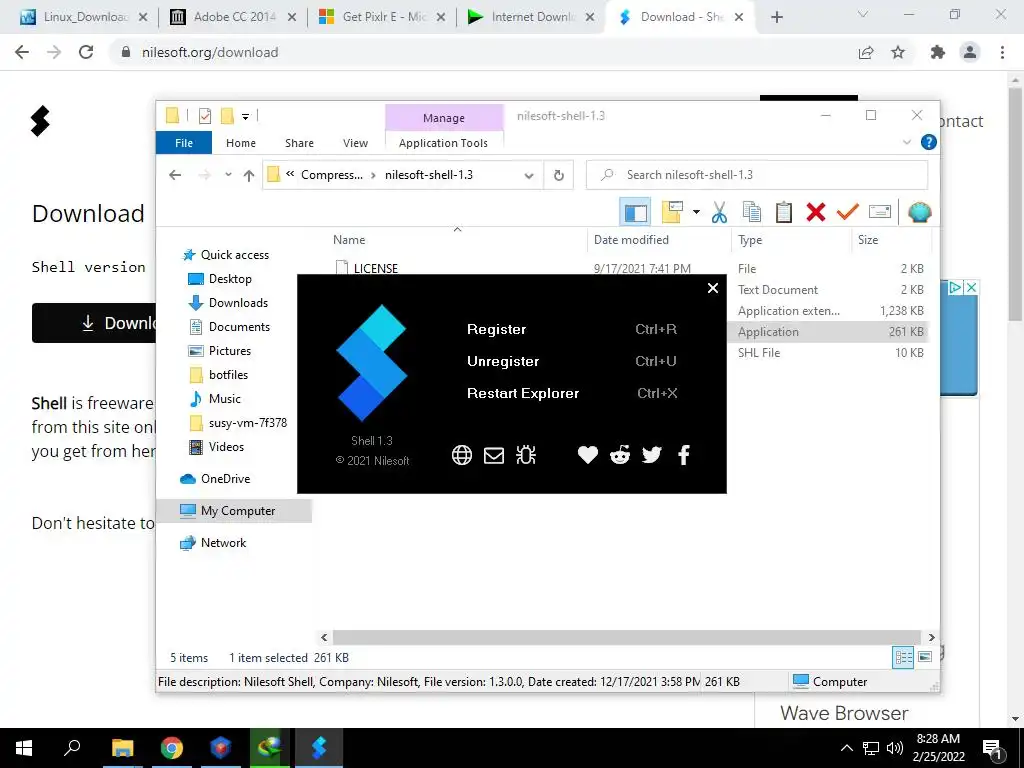Click the Rename toolbar icon

pos(880,212)
